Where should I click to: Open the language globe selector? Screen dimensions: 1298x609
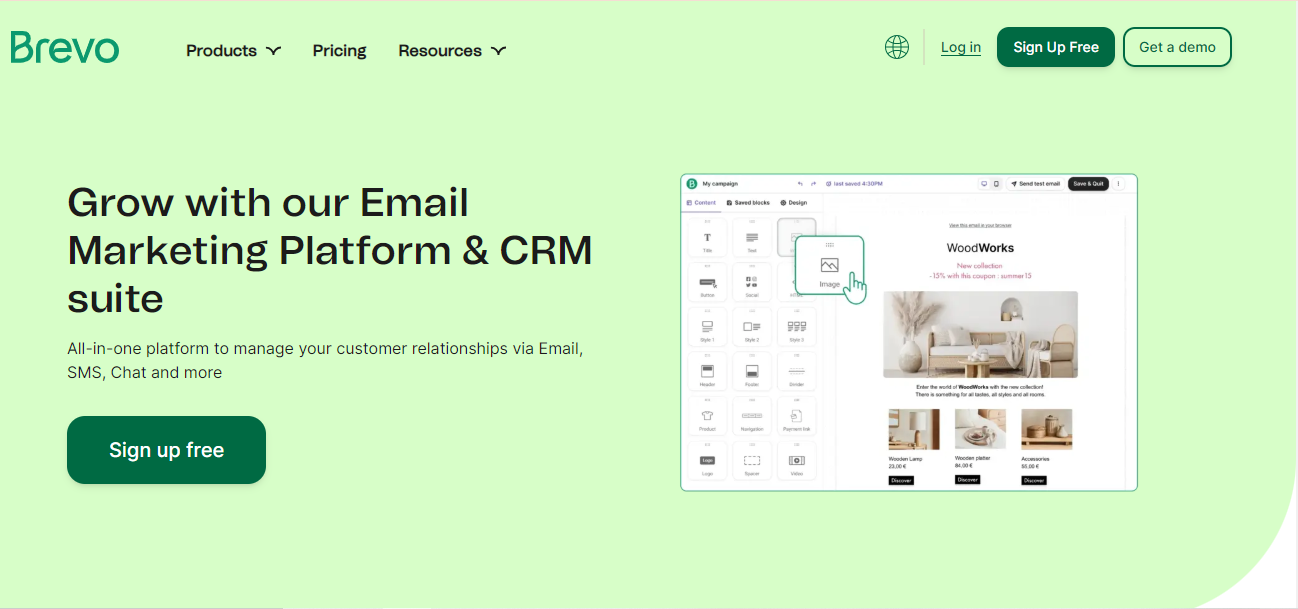pyautogui.click(x=897, y=47)
